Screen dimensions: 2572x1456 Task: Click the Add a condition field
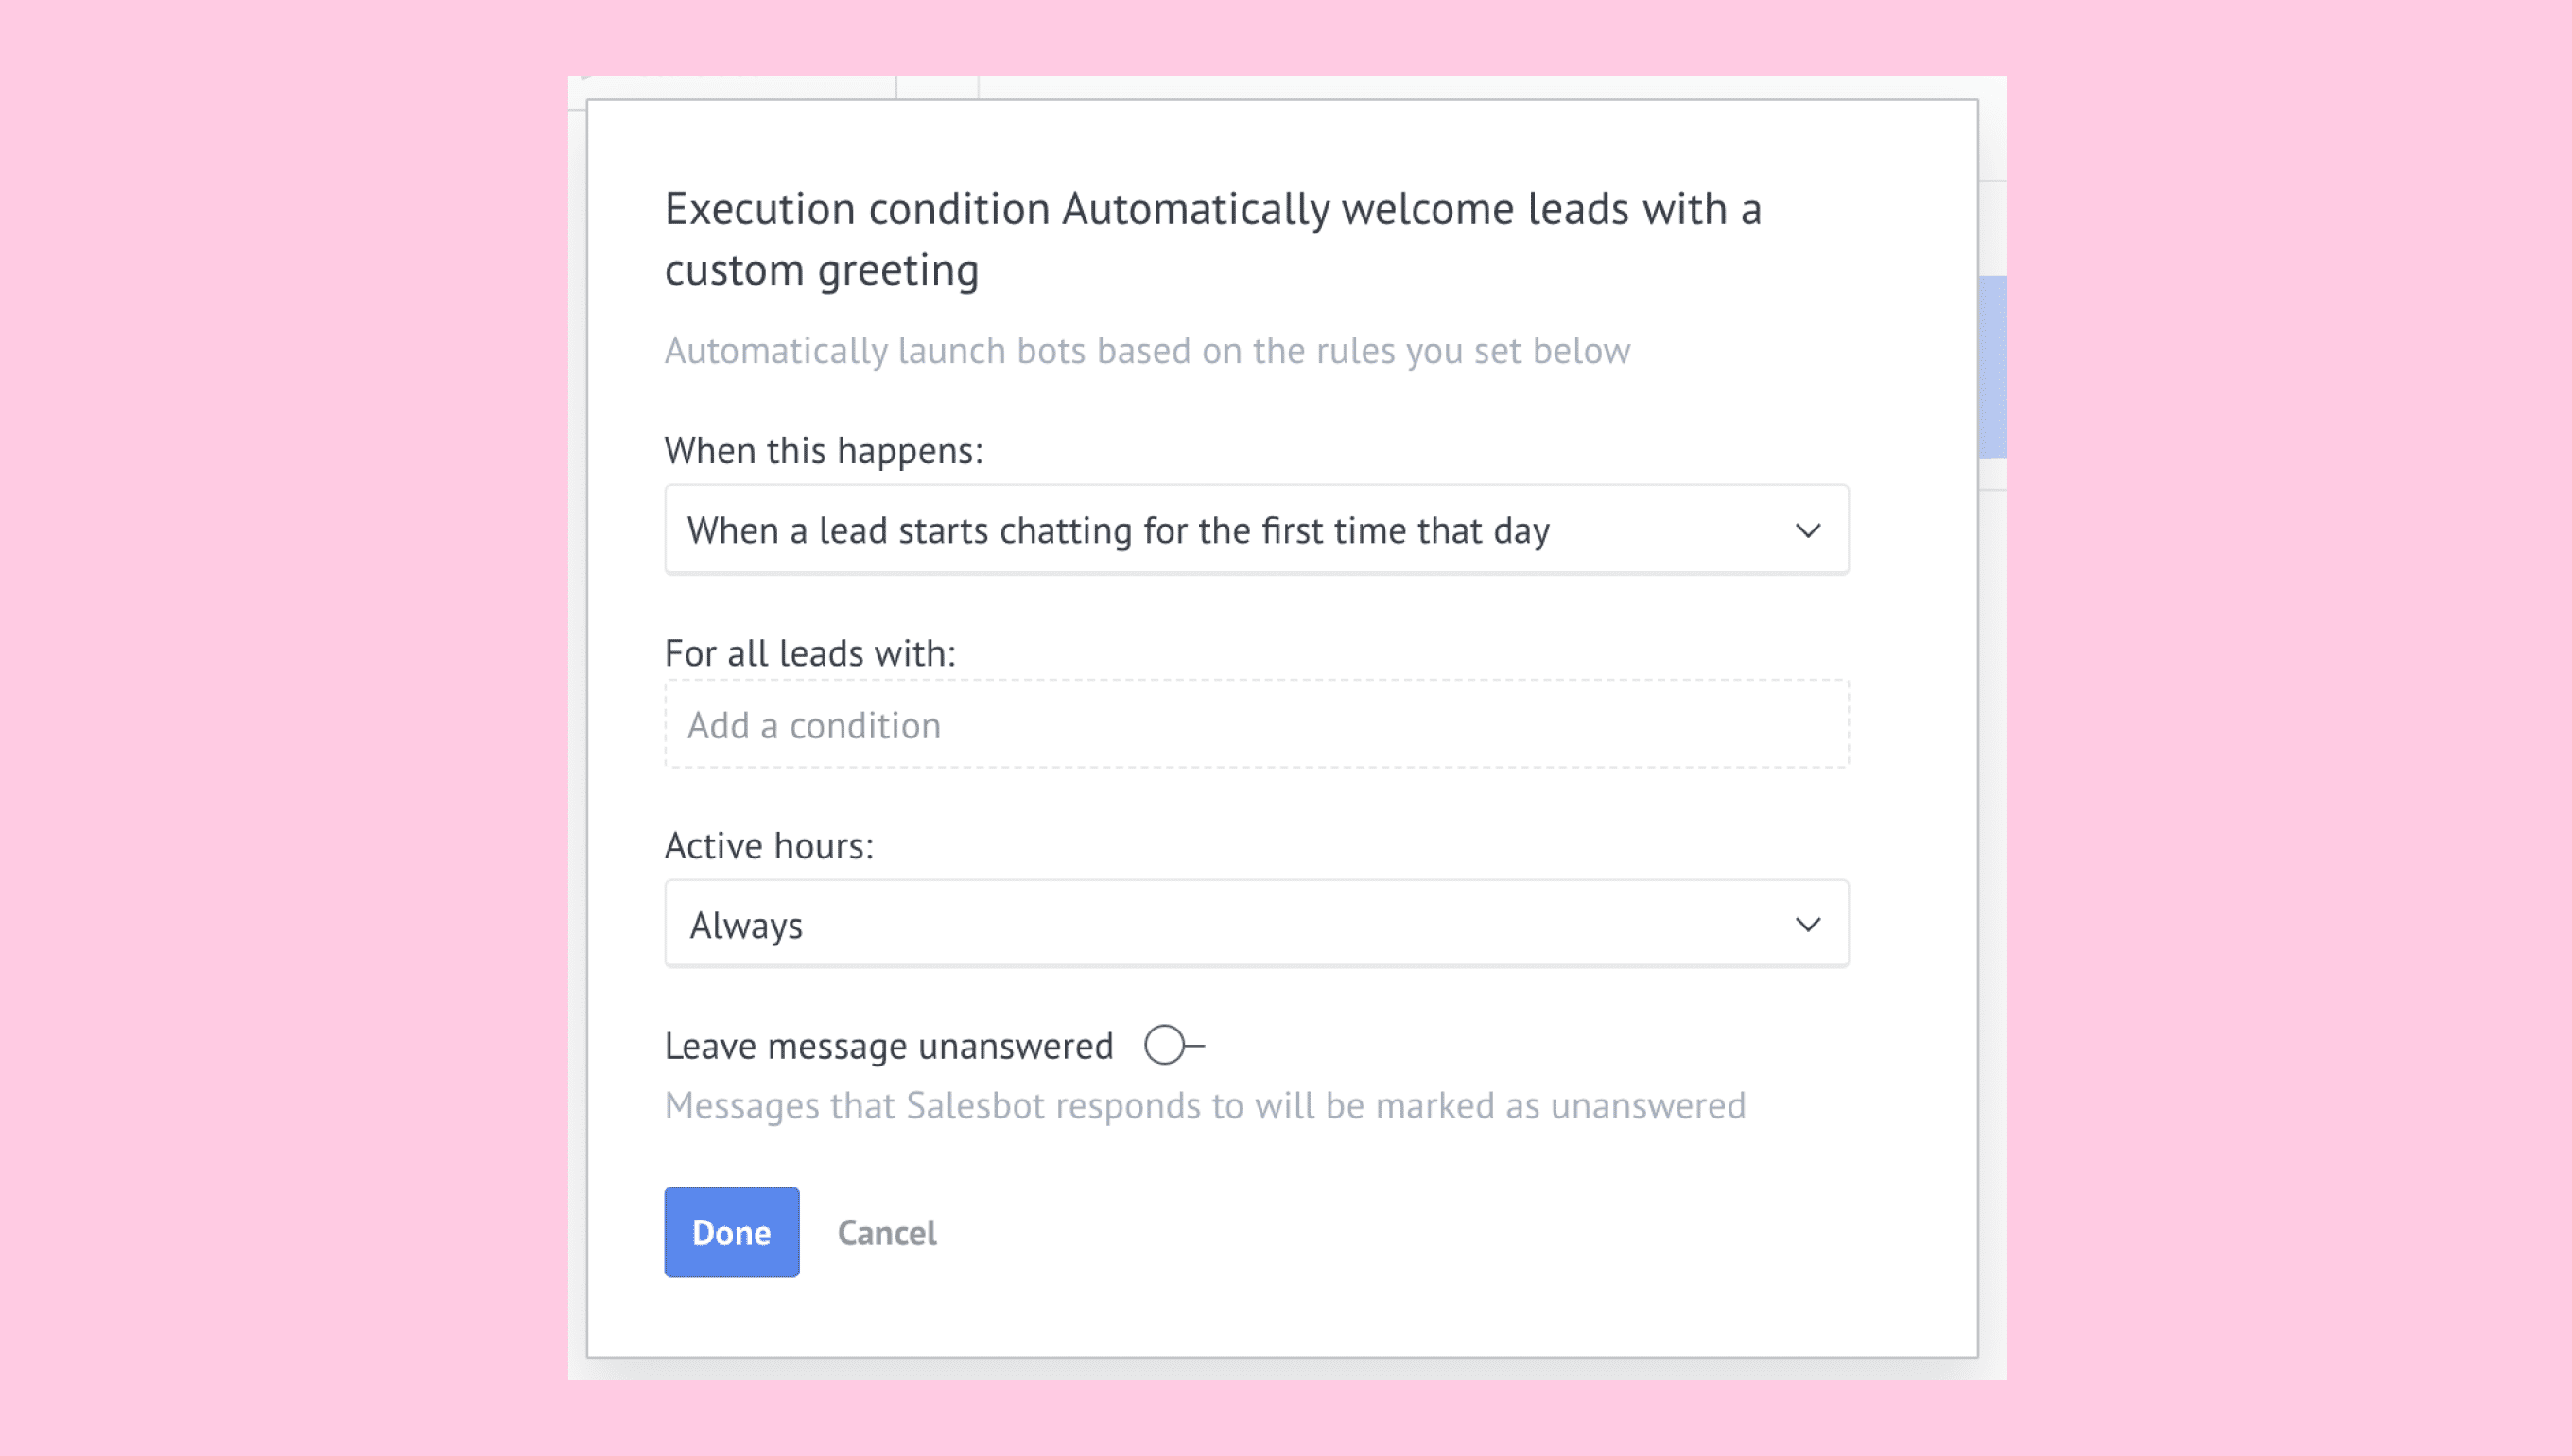[x=1256, y=725]
